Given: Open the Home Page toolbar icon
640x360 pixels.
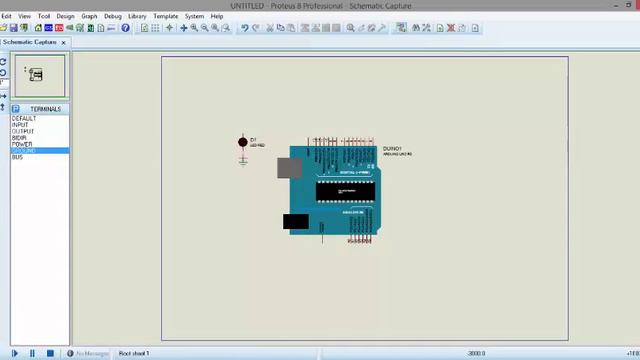Looking at the screenshot, I should pyautogui.click(x=38, y=28).
